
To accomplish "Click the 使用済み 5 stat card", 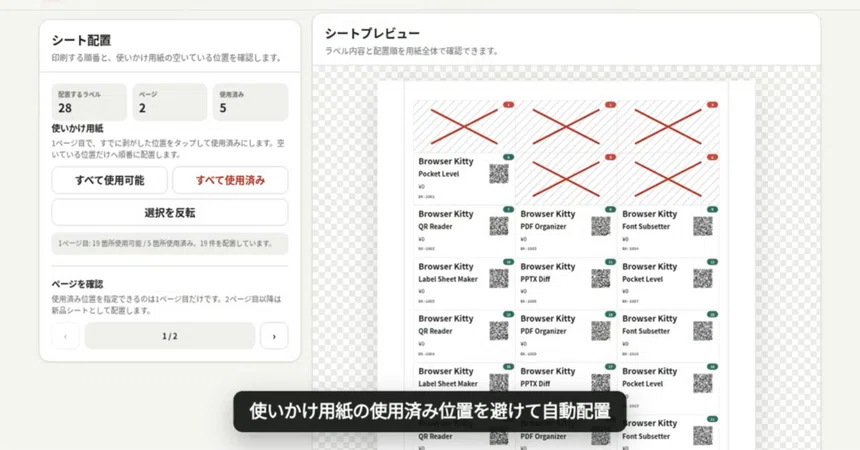I will (x=250, y=102).
